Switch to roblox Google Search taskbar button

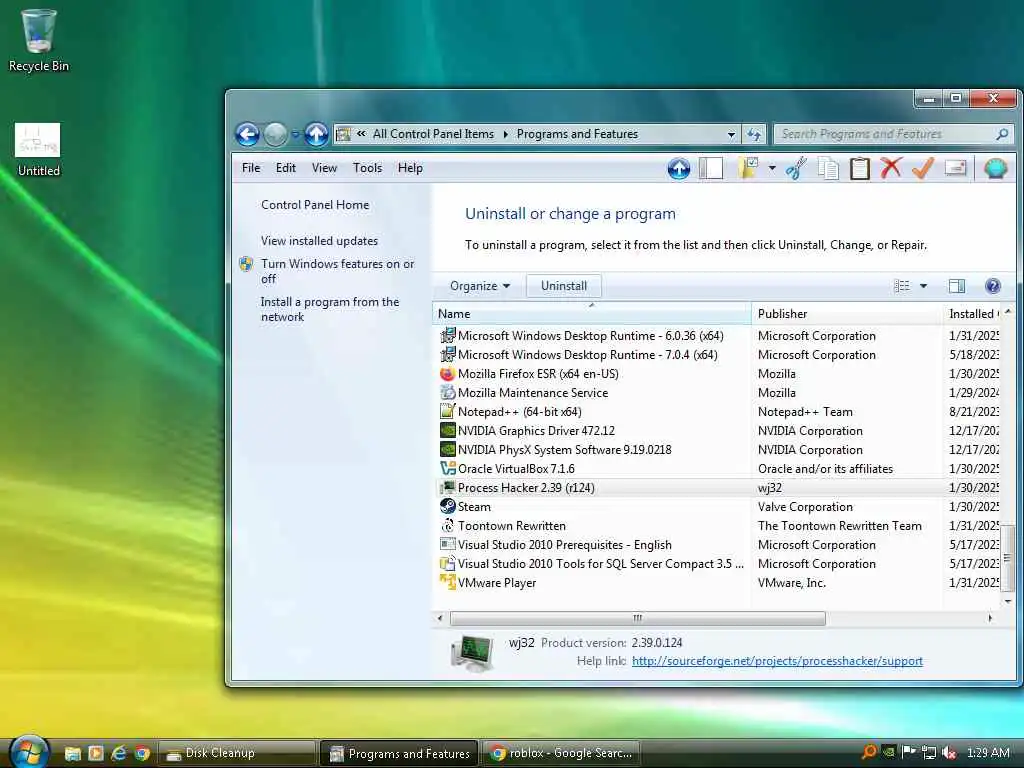pos(561,753)
